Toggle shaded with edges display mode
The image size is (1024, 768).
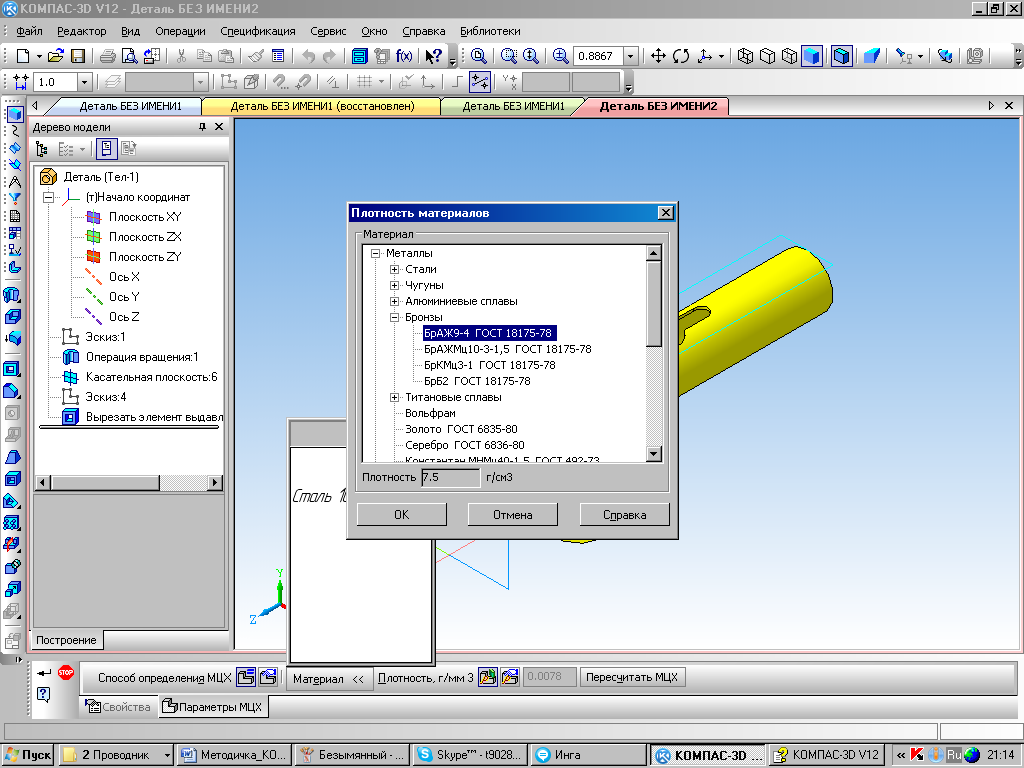pos(842,56)
